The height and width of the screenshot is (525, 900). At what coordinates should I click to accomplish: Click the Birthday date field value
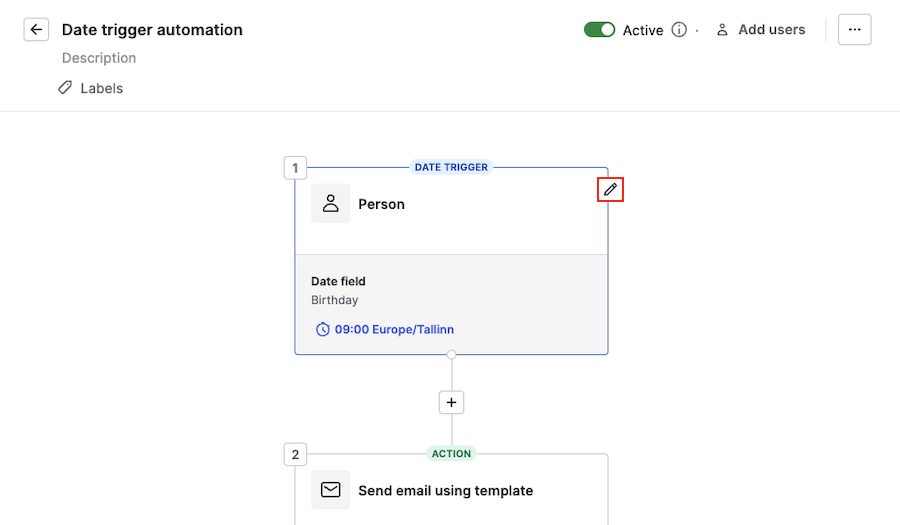[334, 300]
